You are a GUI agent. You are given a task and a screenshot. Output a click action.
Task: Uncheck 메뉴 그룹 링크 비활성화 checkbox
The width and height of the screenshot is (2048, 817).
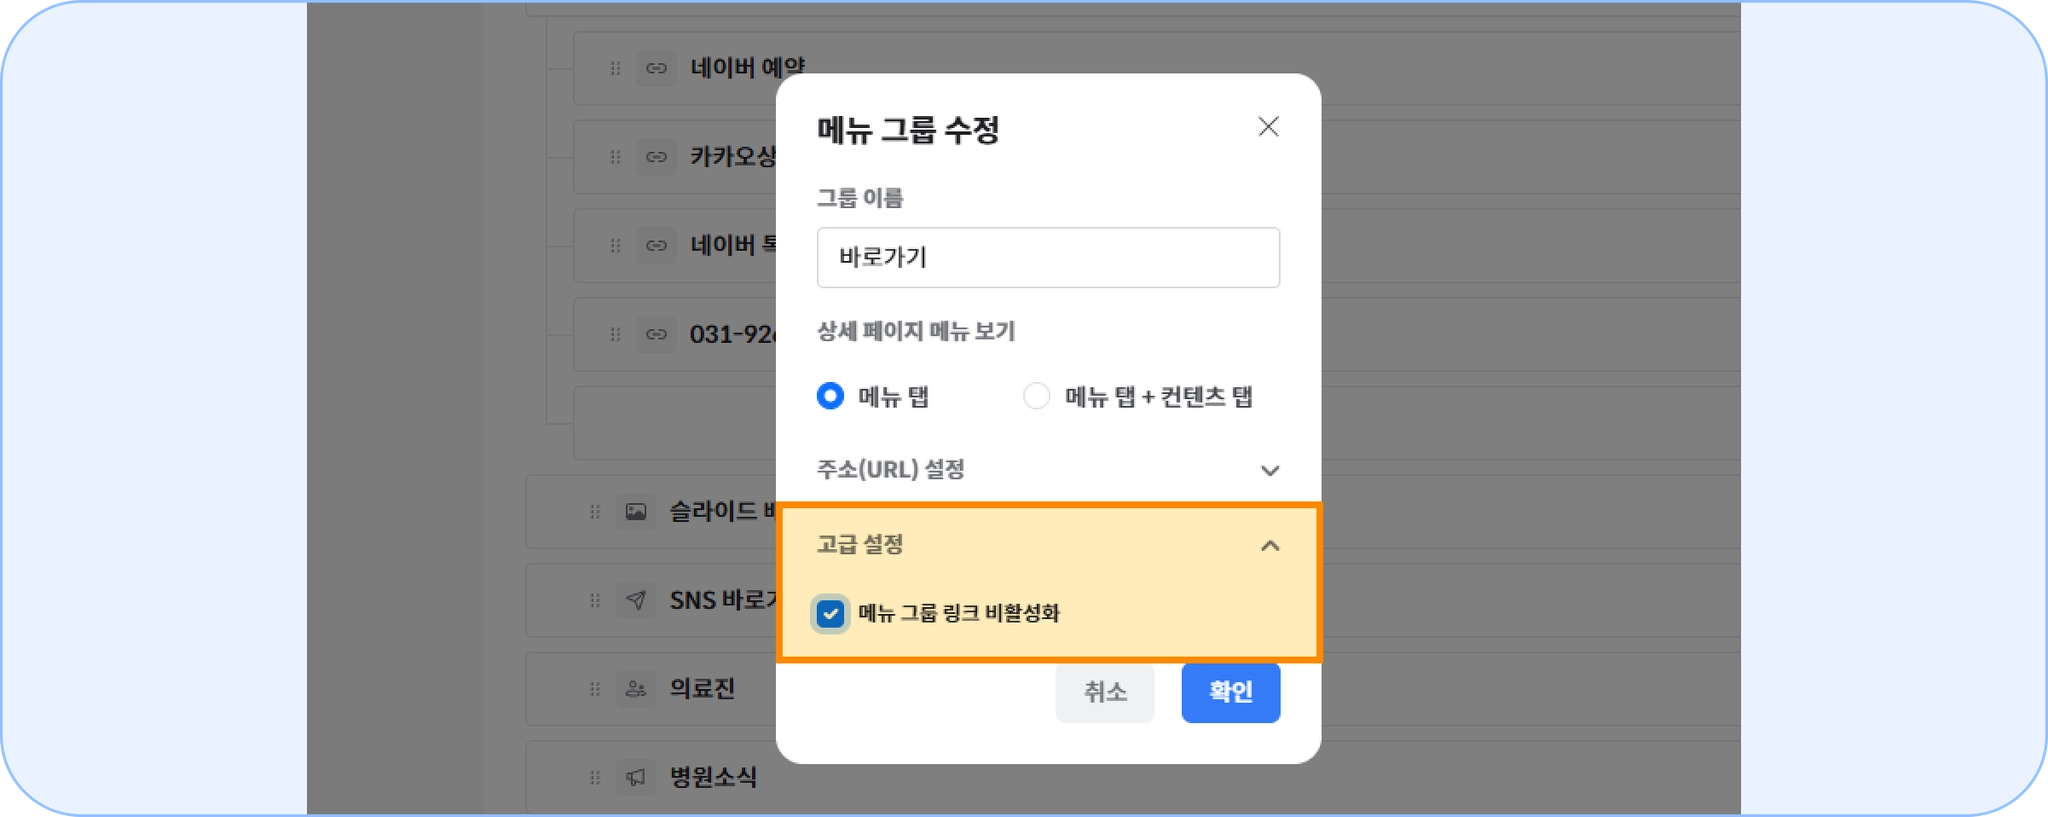(x=830, y=613)
